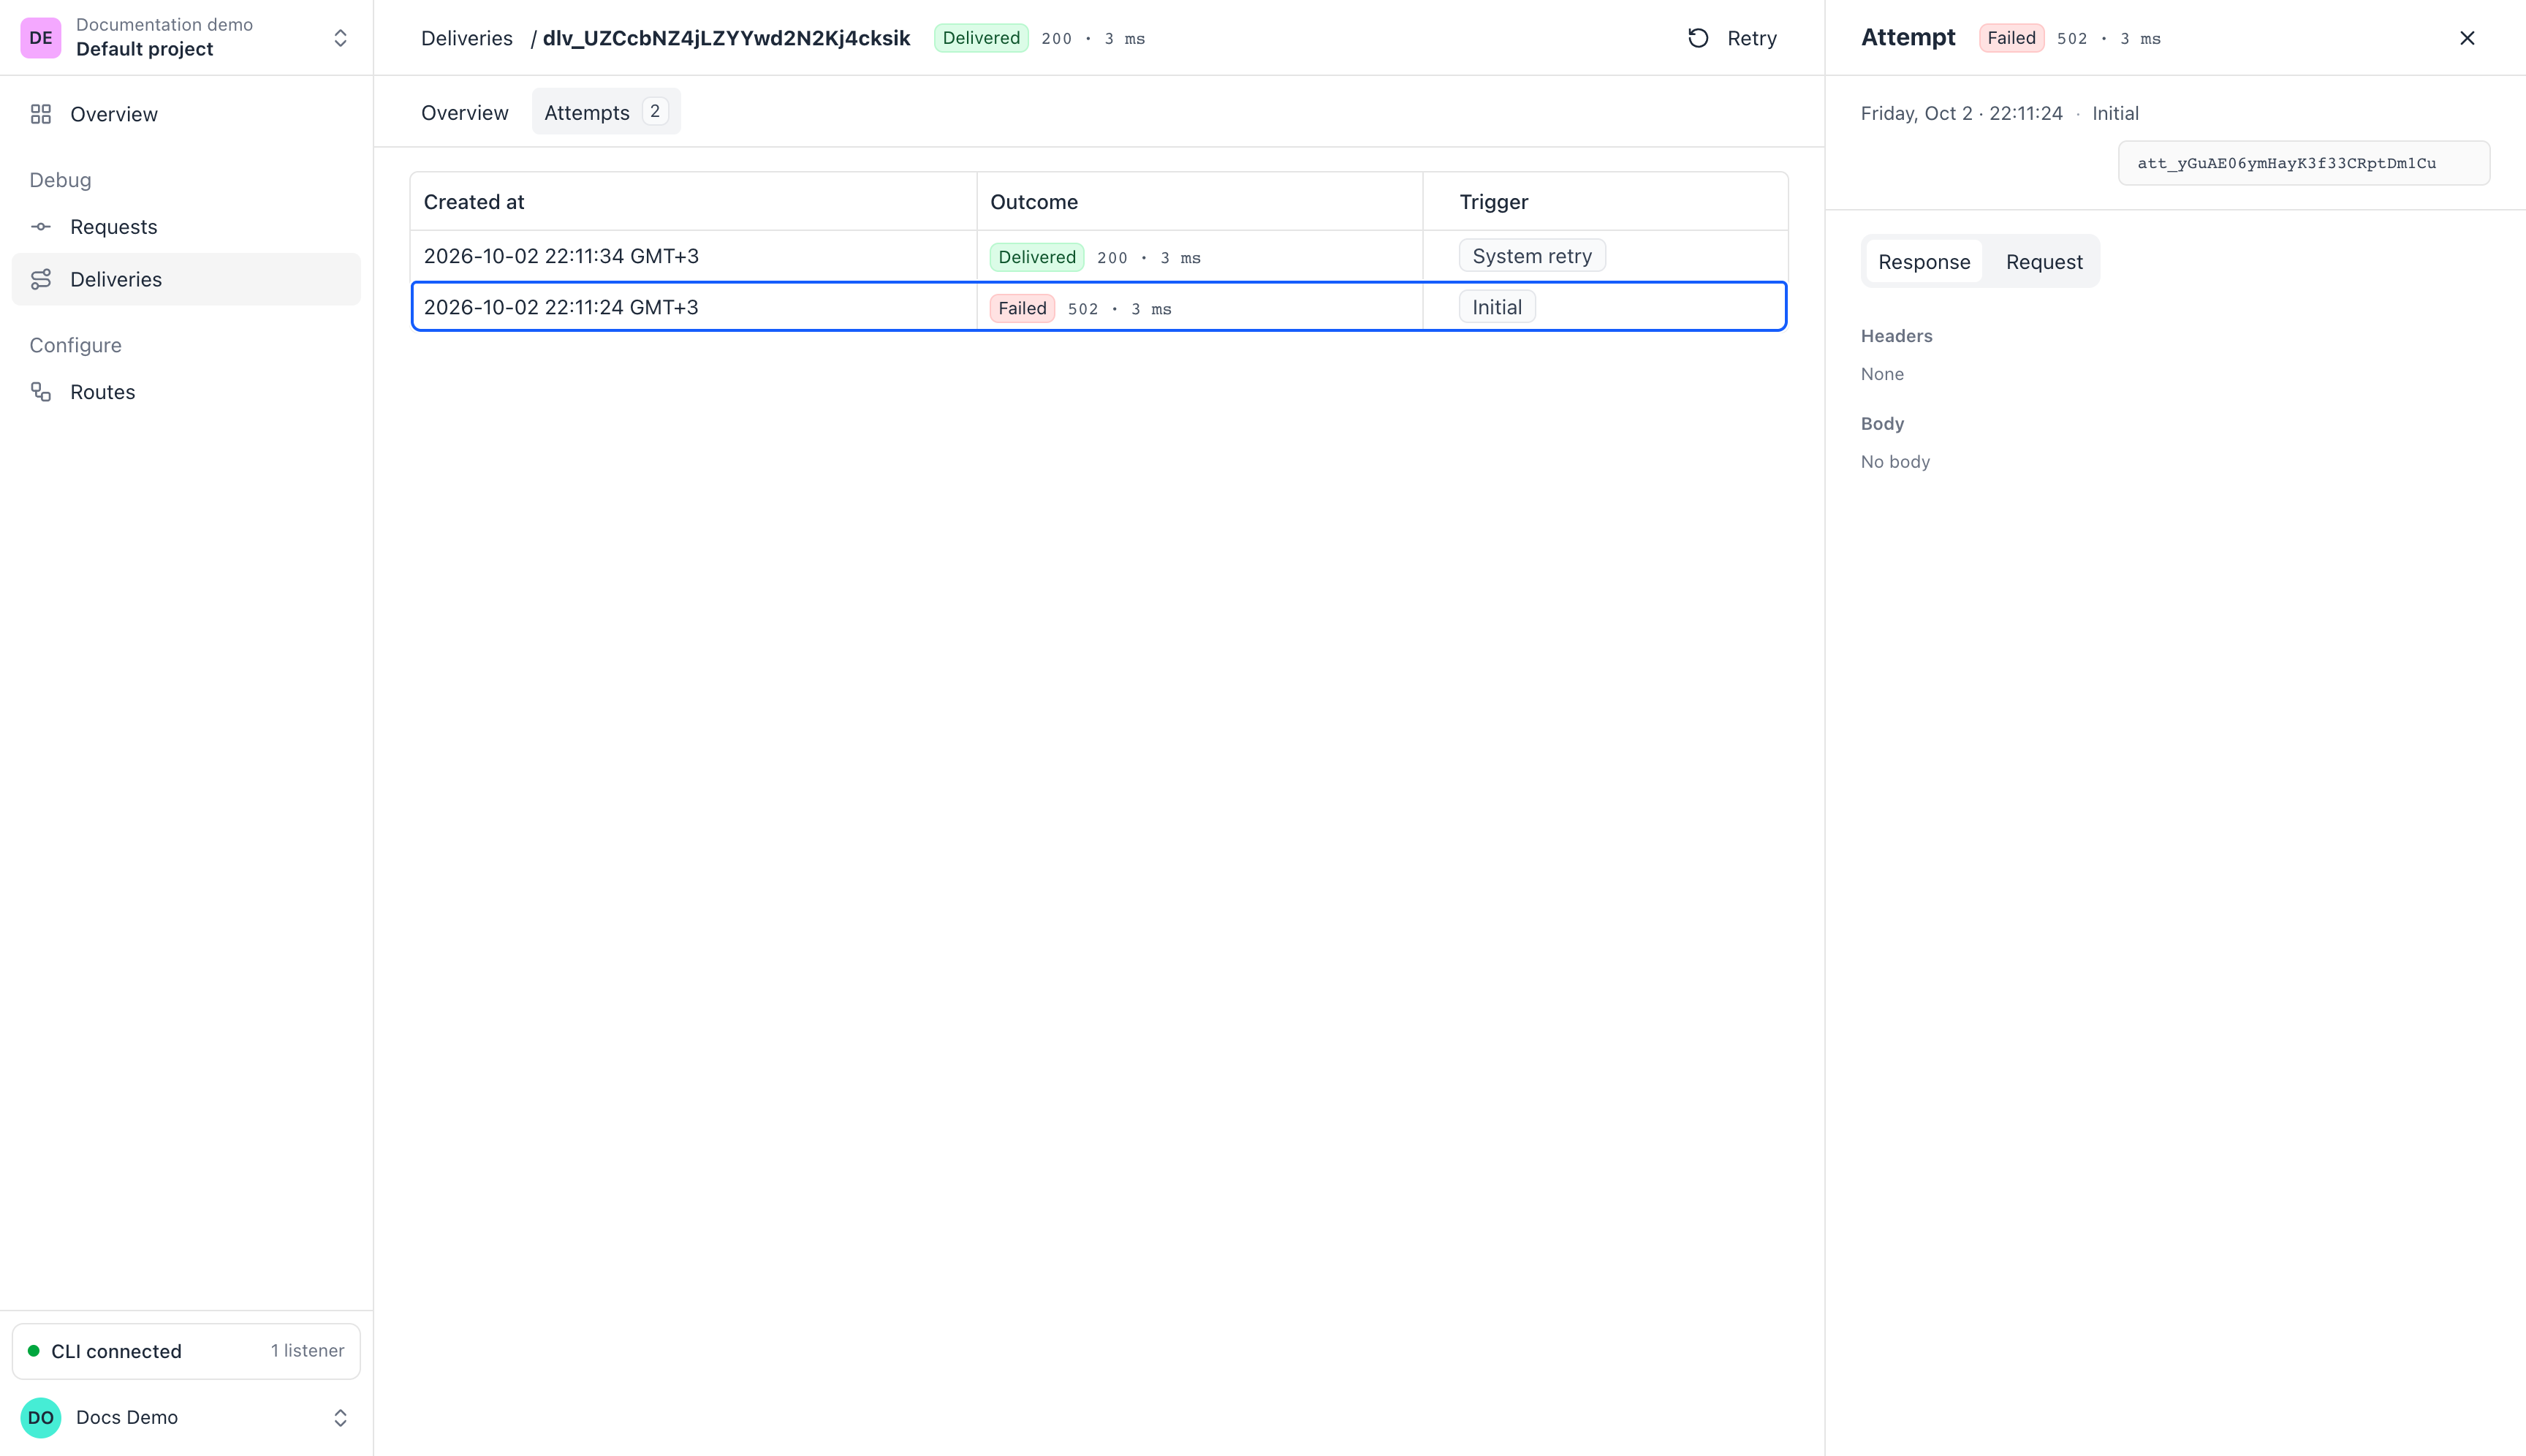Click the 1 listener text
2526x1456 pixels.
(x=307, y=1350)
